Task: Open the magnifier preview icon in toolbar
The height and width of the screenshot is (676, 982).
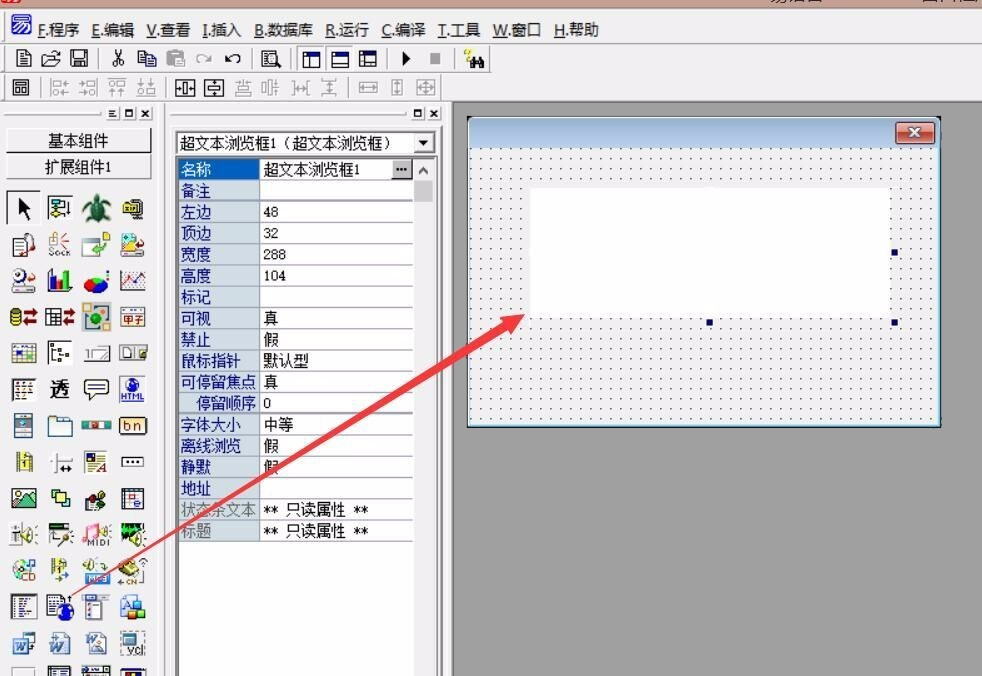Action: pos(271,59)
